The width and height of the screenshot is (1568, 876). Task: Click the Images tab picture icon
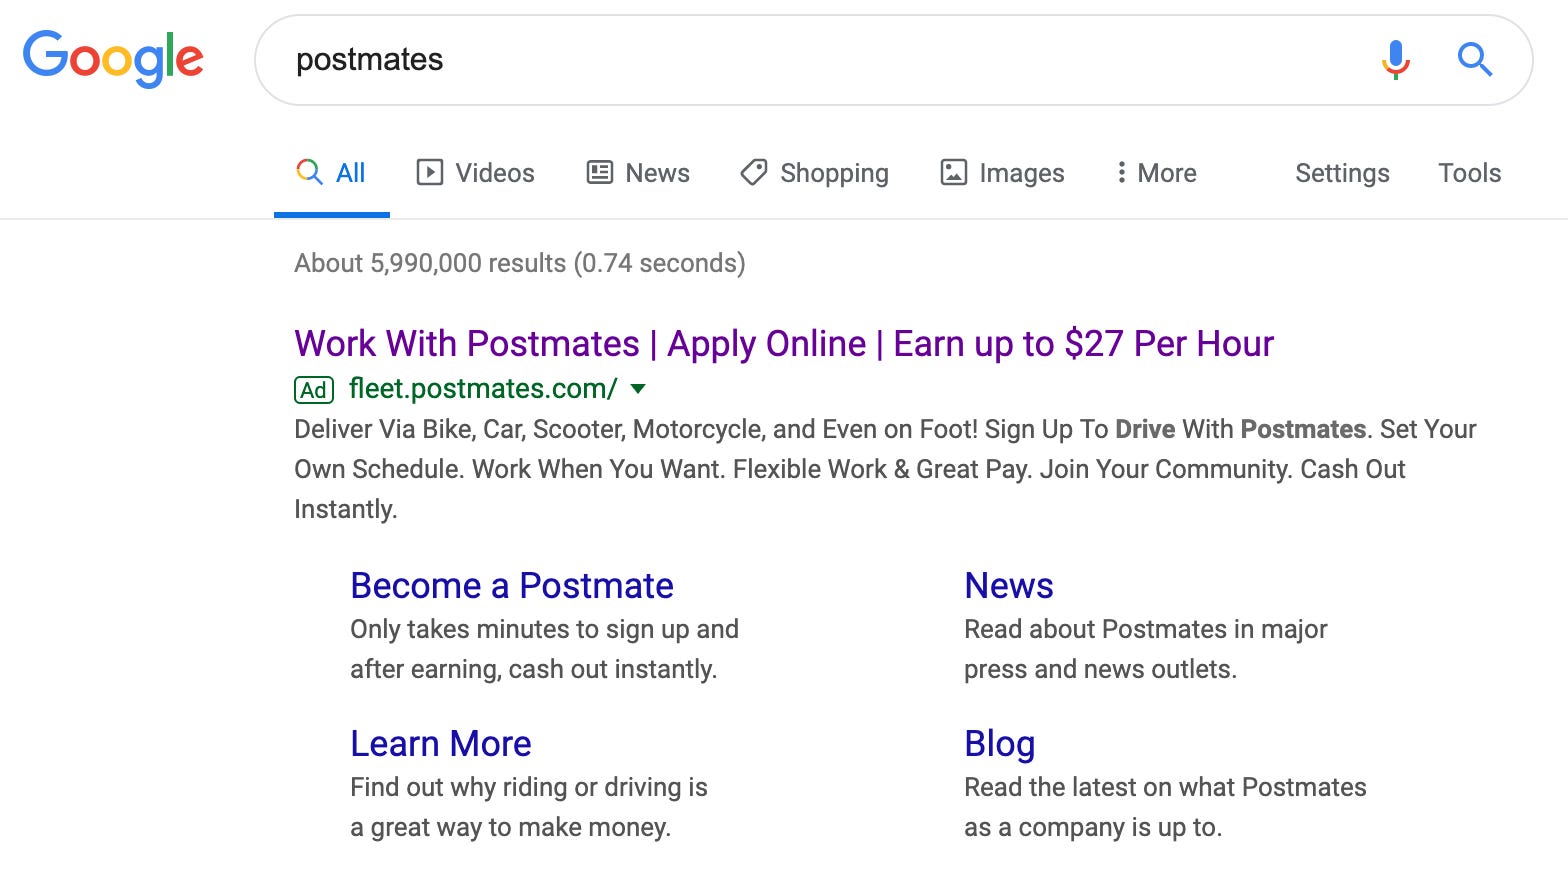(x=954, y=172)
